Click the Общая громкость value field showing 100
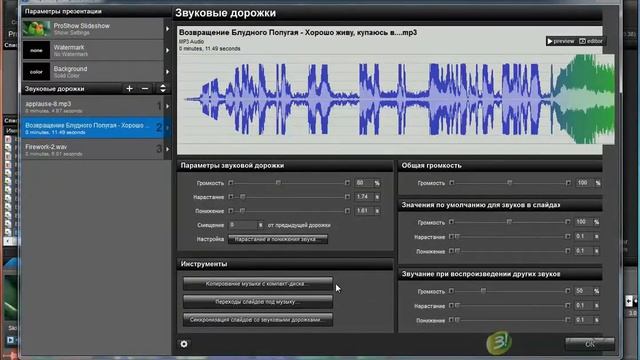The image size is (640, 360). tap(584, 182)
